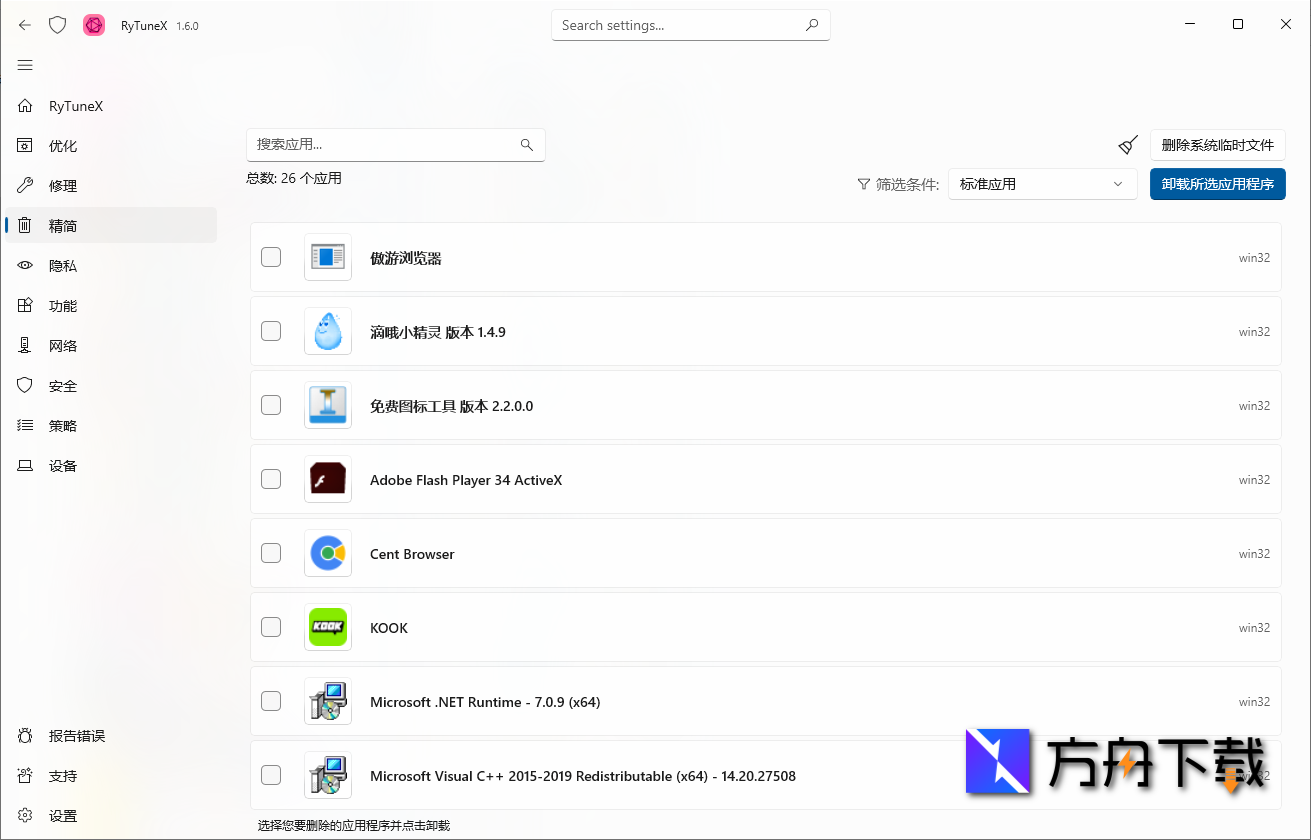Select KOOK for uninstallation
This screenshot has height=840, width=1311.
(271, 627)
